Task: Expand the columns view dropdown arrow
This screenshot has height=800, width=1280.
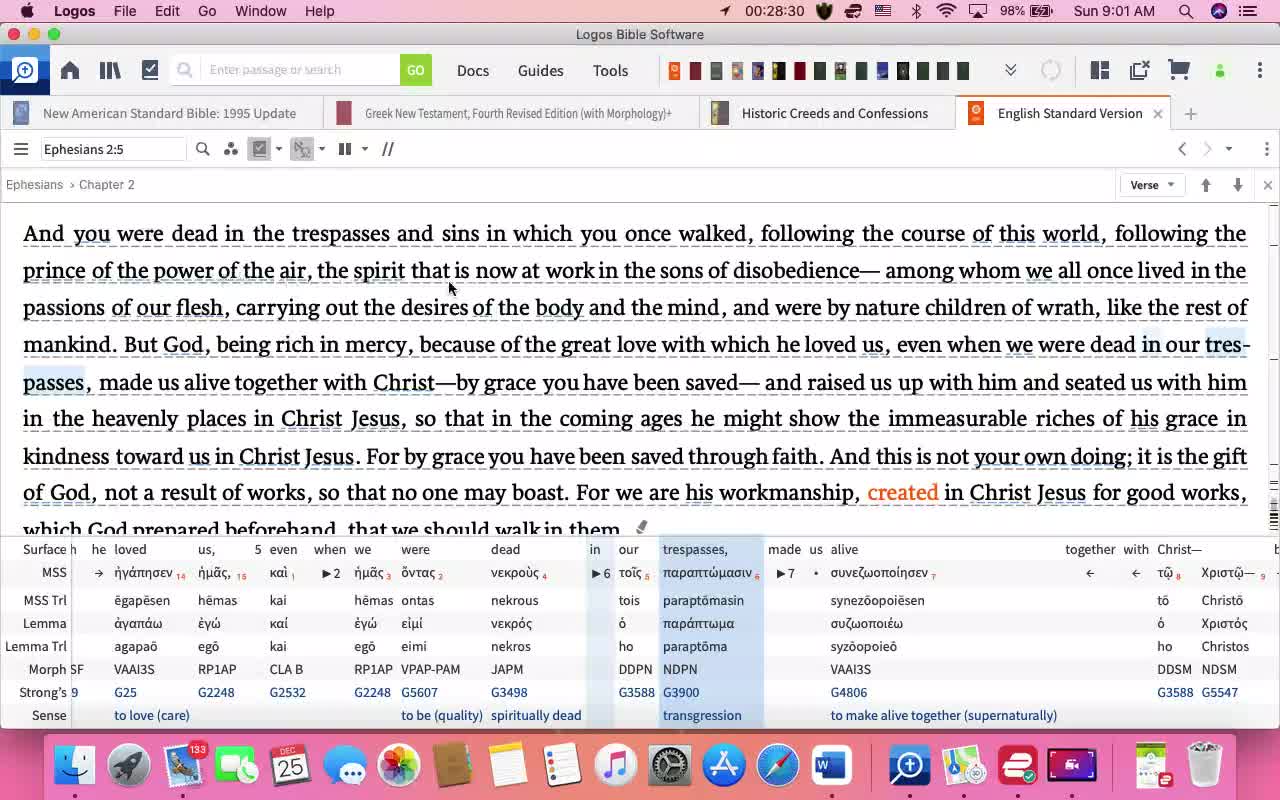Action: click(x=365, y=149)
